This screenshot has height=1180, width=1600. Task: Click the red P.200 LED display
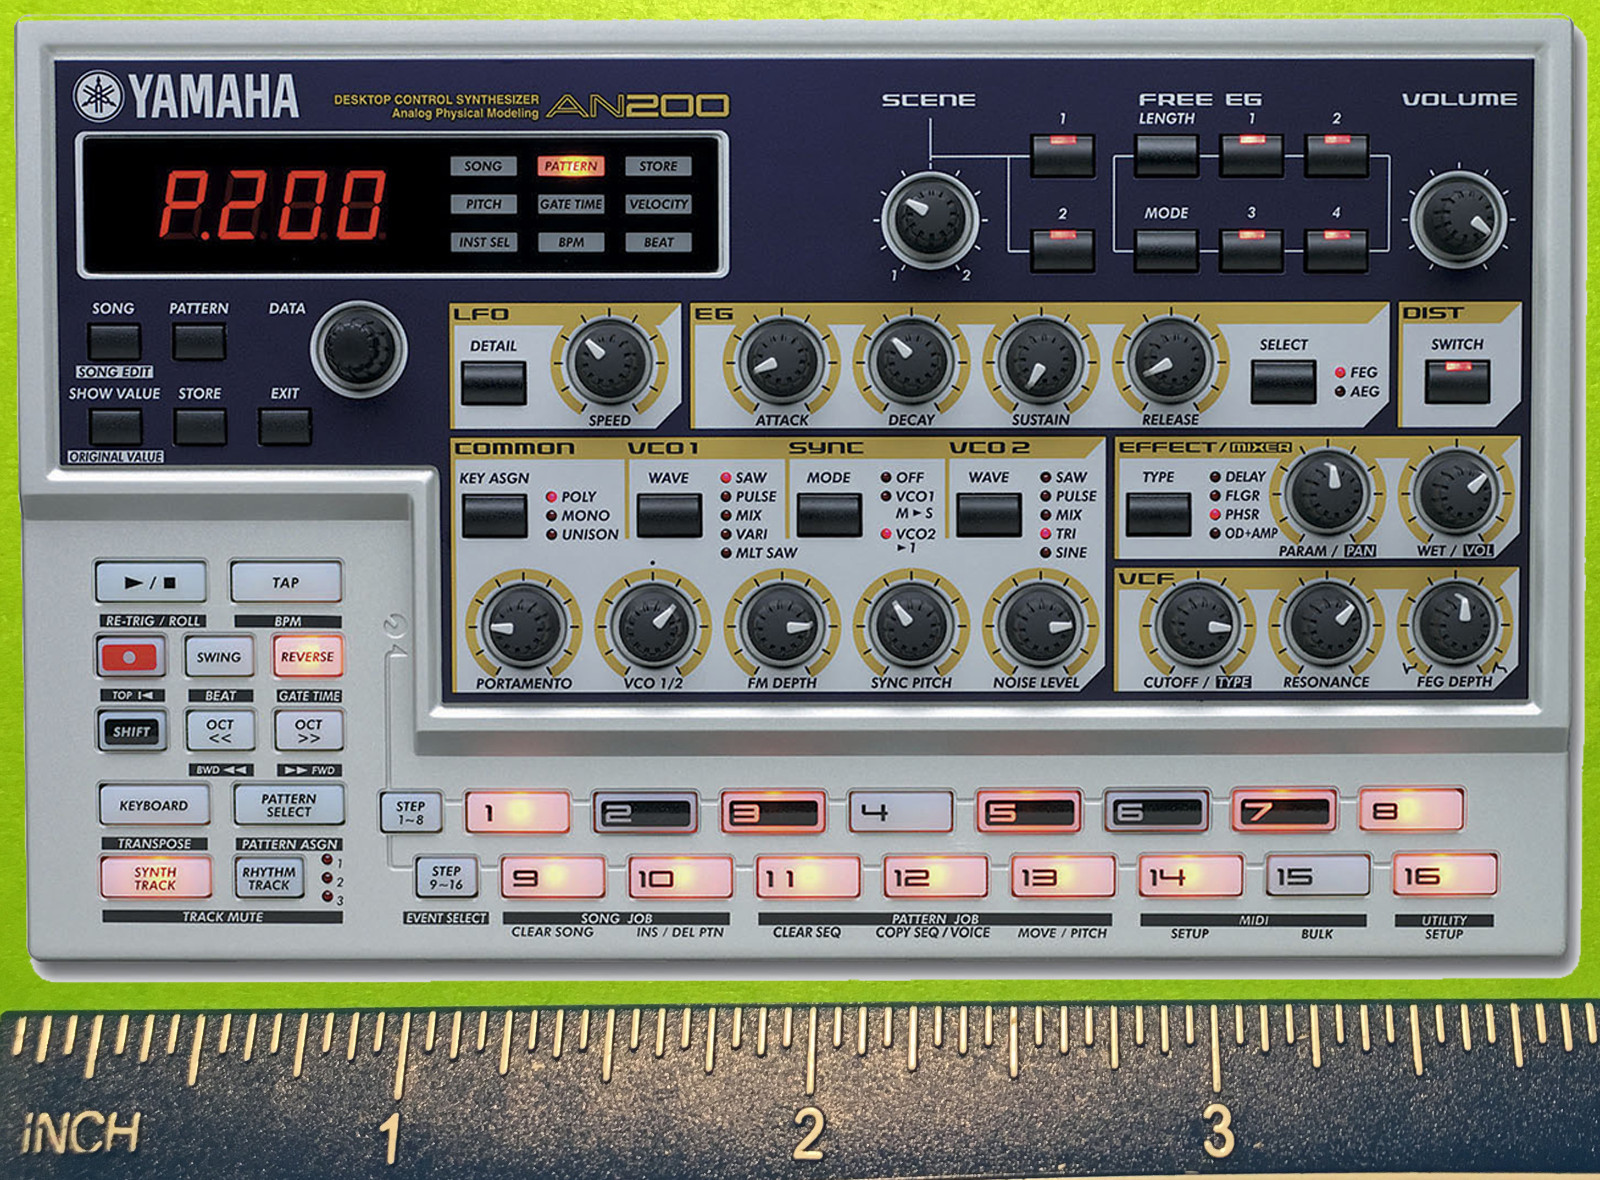pyautogui.click(x=273, y=205)
